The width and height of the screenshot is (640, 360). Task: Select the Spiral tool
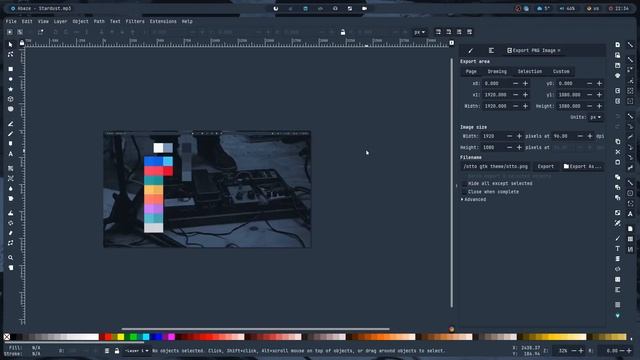point(11,109)
